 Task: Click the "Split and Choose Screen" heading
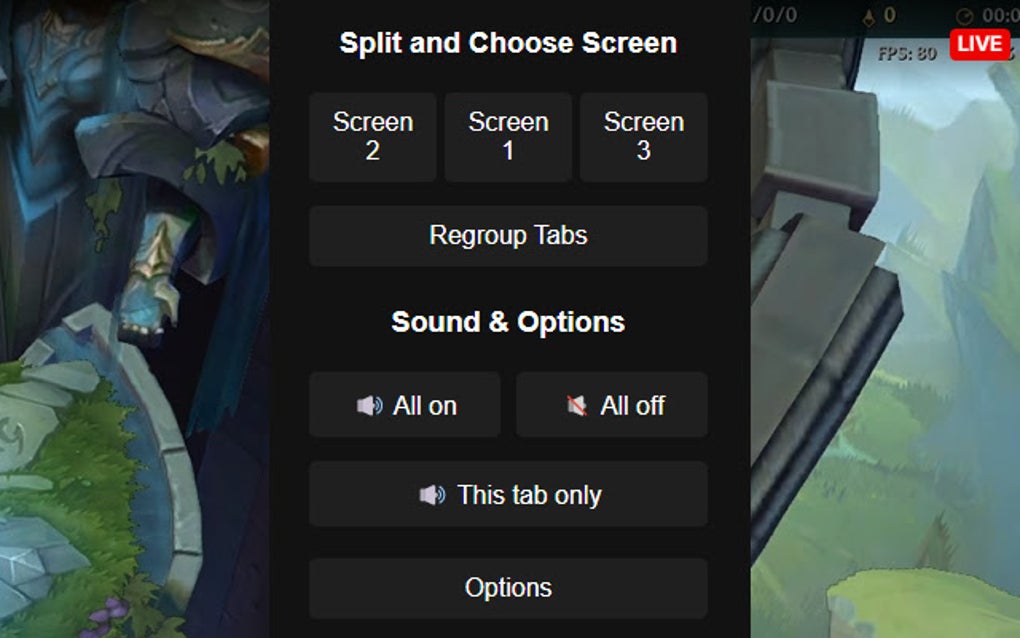point(508,42)
